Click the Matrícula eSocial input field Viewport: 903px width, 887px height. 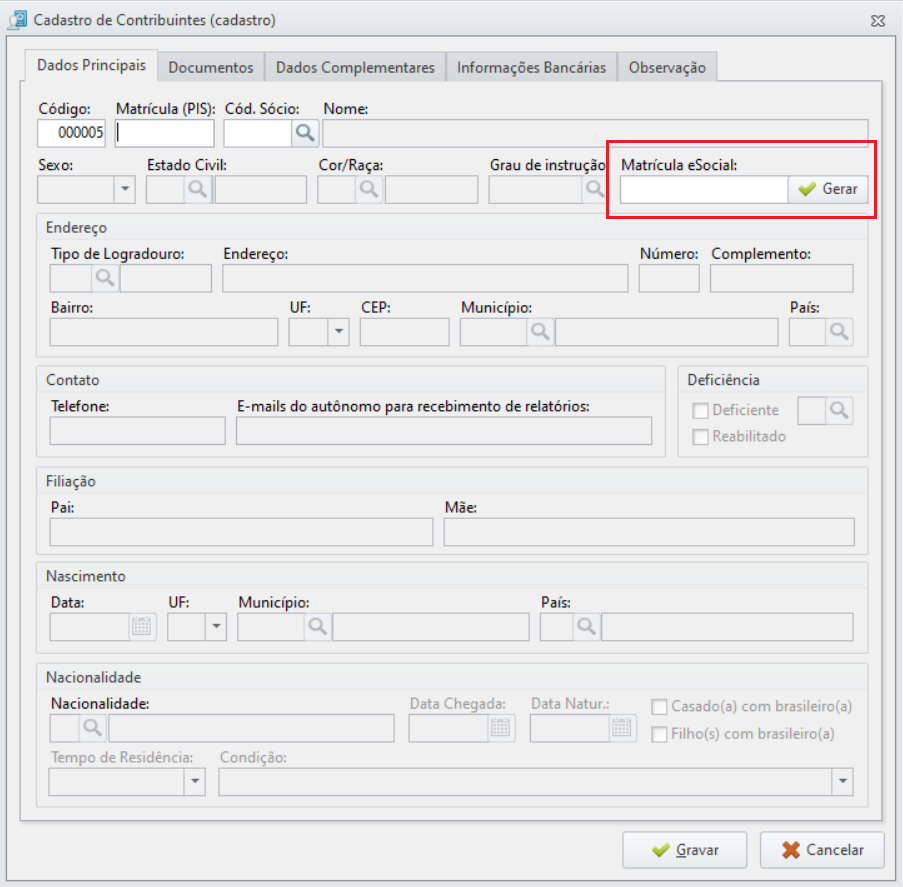704,189
